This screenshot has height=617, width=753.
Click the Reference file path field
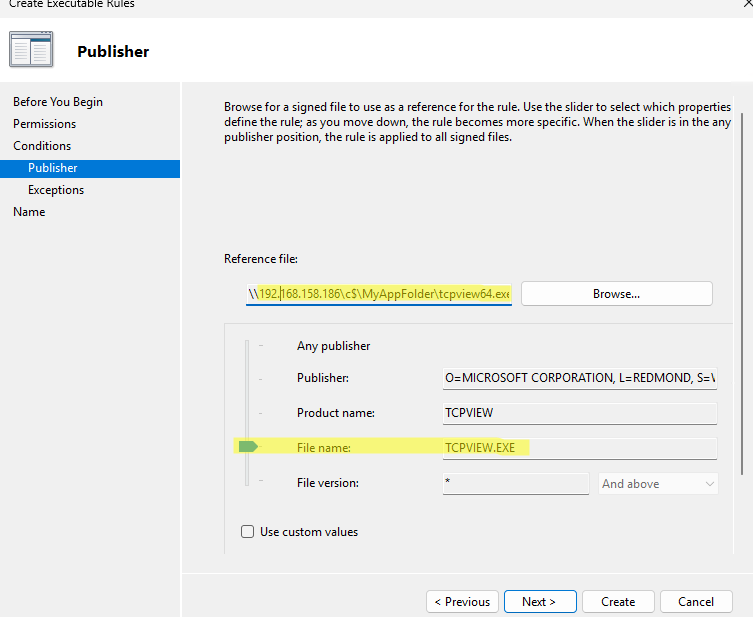pos(379,295)
